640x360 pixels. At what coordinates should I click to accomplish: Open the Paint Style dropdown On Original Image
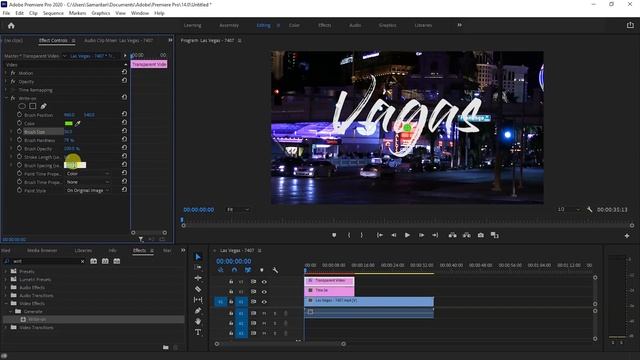tap(87, 190)
